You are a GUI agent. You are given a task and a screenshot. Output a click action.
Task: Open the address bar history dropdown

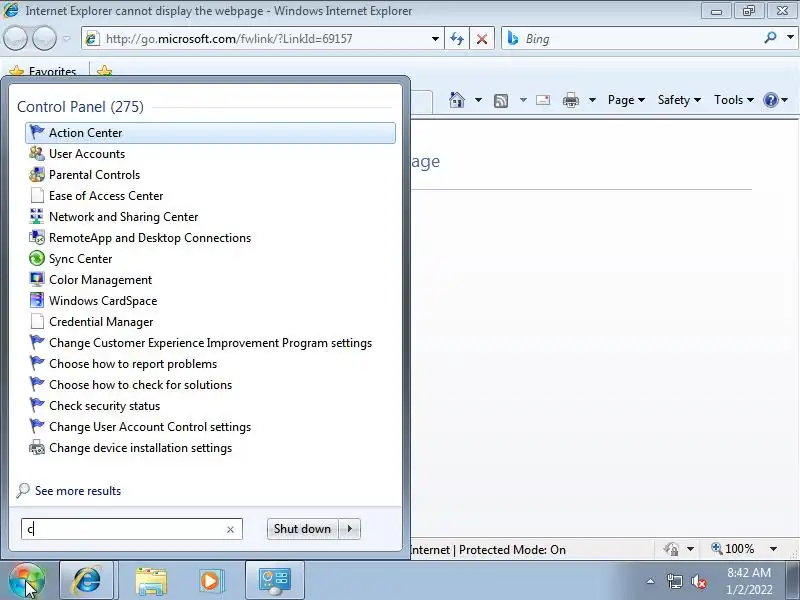pyautogui.click(x=435, y=39)
